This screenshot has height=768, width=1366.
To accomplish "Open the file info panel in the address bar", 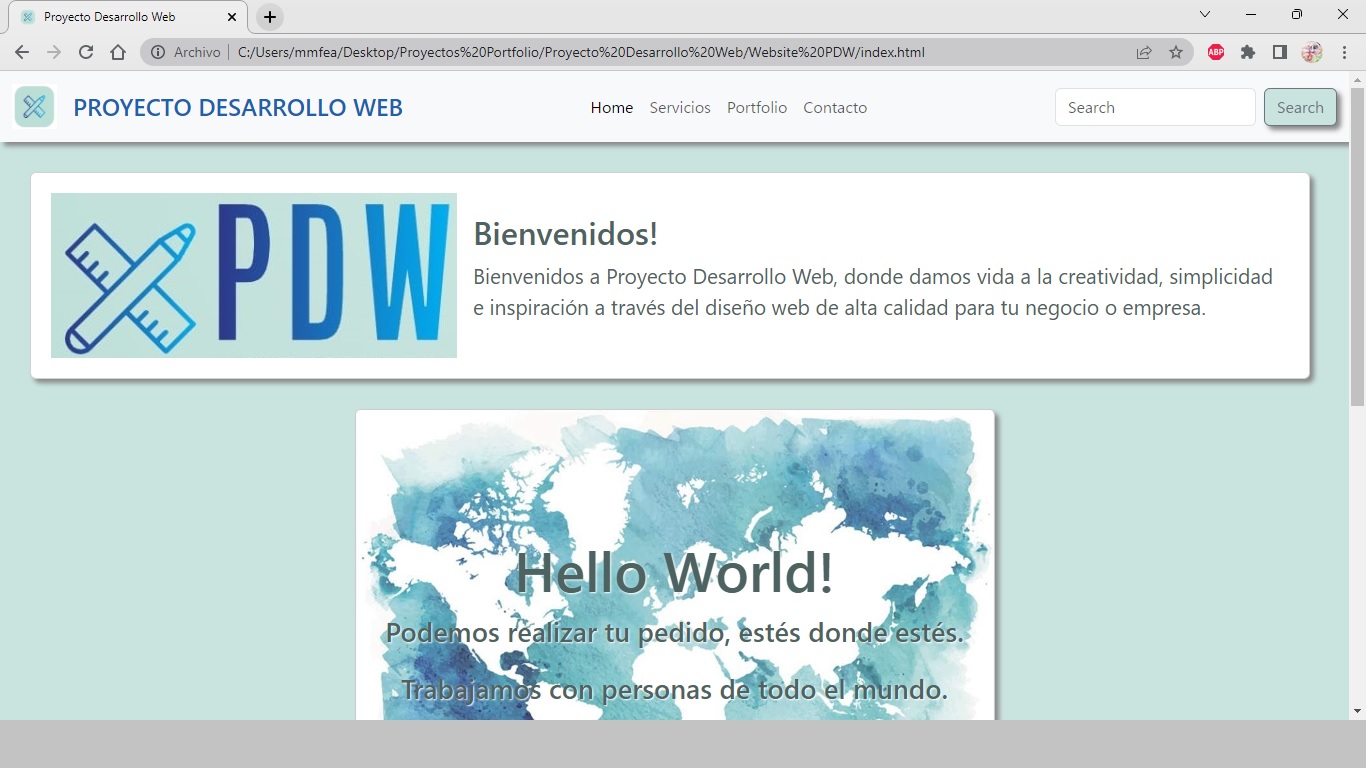I will 159,52.
